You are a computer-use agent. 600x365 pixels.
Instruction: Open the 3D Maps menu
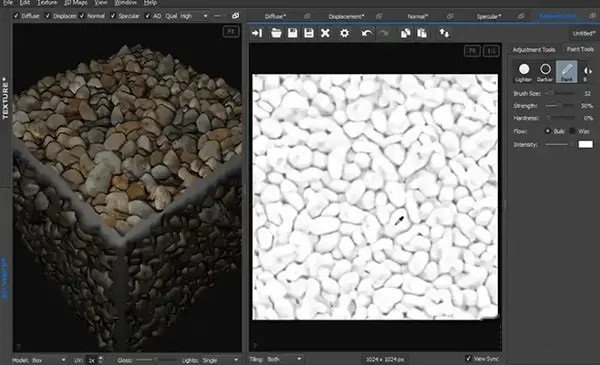coord(75,3)
